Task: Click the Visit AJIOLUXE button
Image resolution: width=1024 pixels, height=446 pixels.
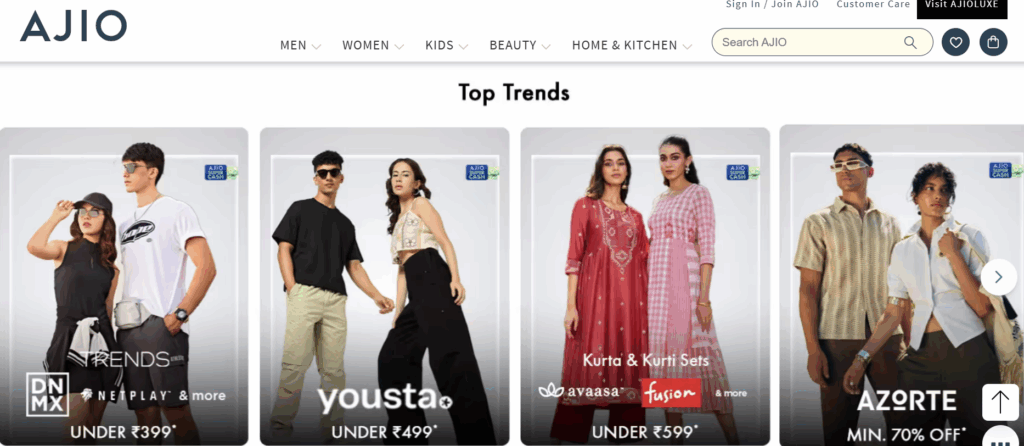Action: 962,7
